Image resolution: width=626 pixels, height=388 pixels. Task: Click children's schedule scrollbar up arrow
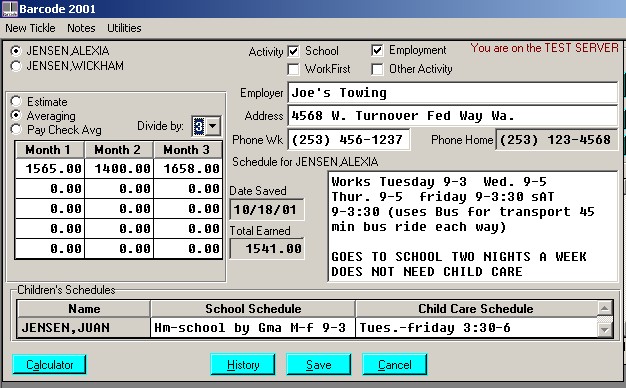604,308
